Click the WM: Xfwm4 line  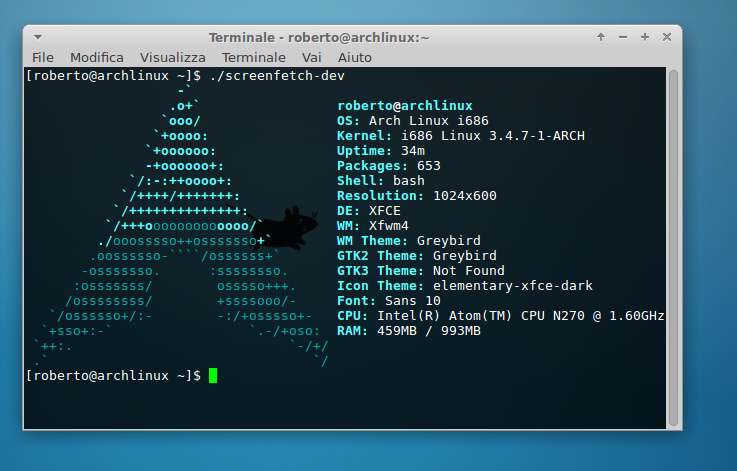click(x=373, y=226)
